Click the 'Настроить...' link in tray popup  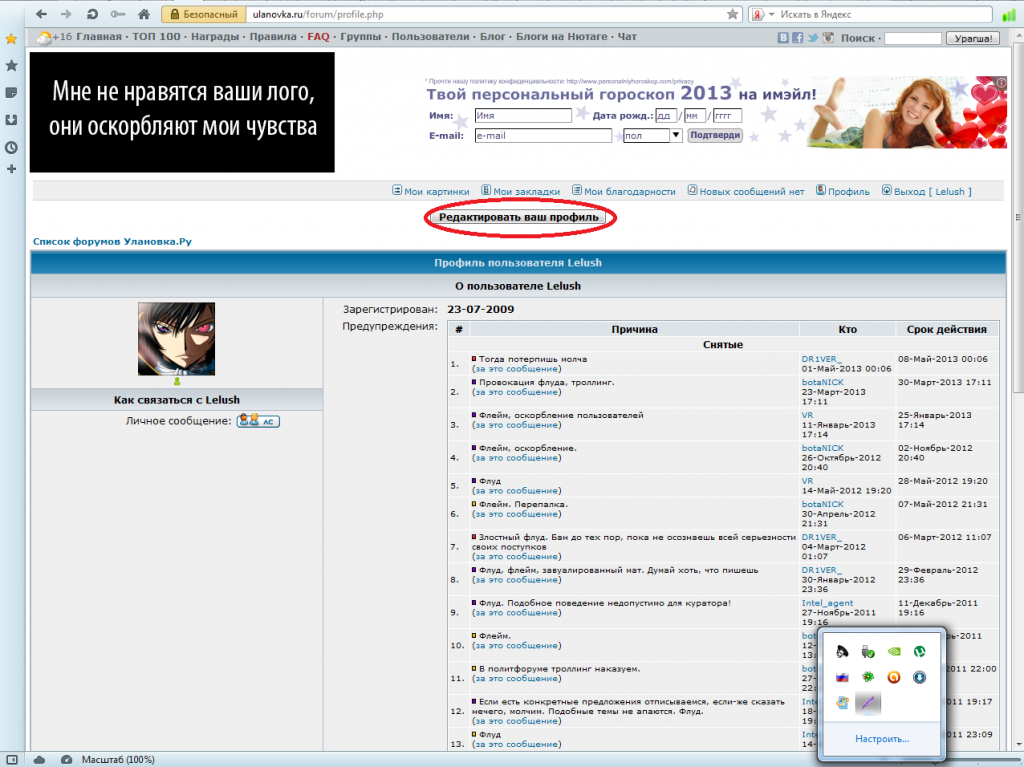pos(881,739)
